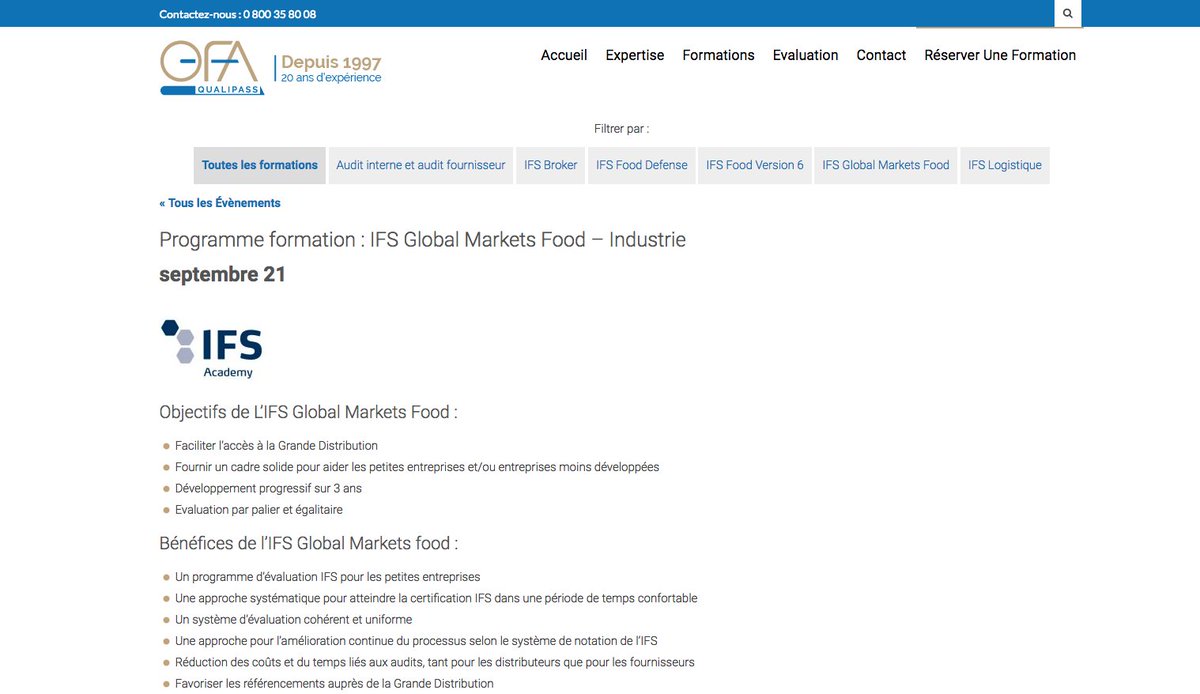Filter by IFS Food Version 6
The width and height of the screenshot is (1200, 694).
point(755,165)
